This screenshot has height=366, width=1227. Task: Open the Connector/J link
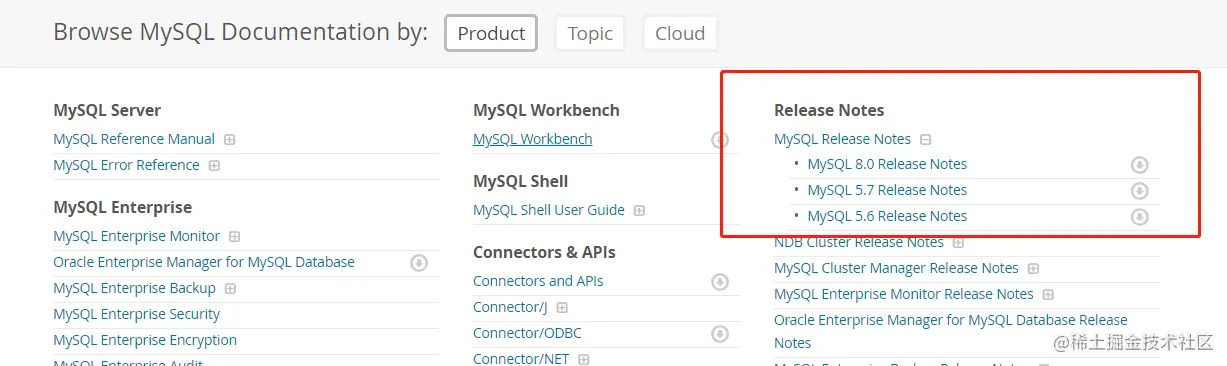[510, 307]
